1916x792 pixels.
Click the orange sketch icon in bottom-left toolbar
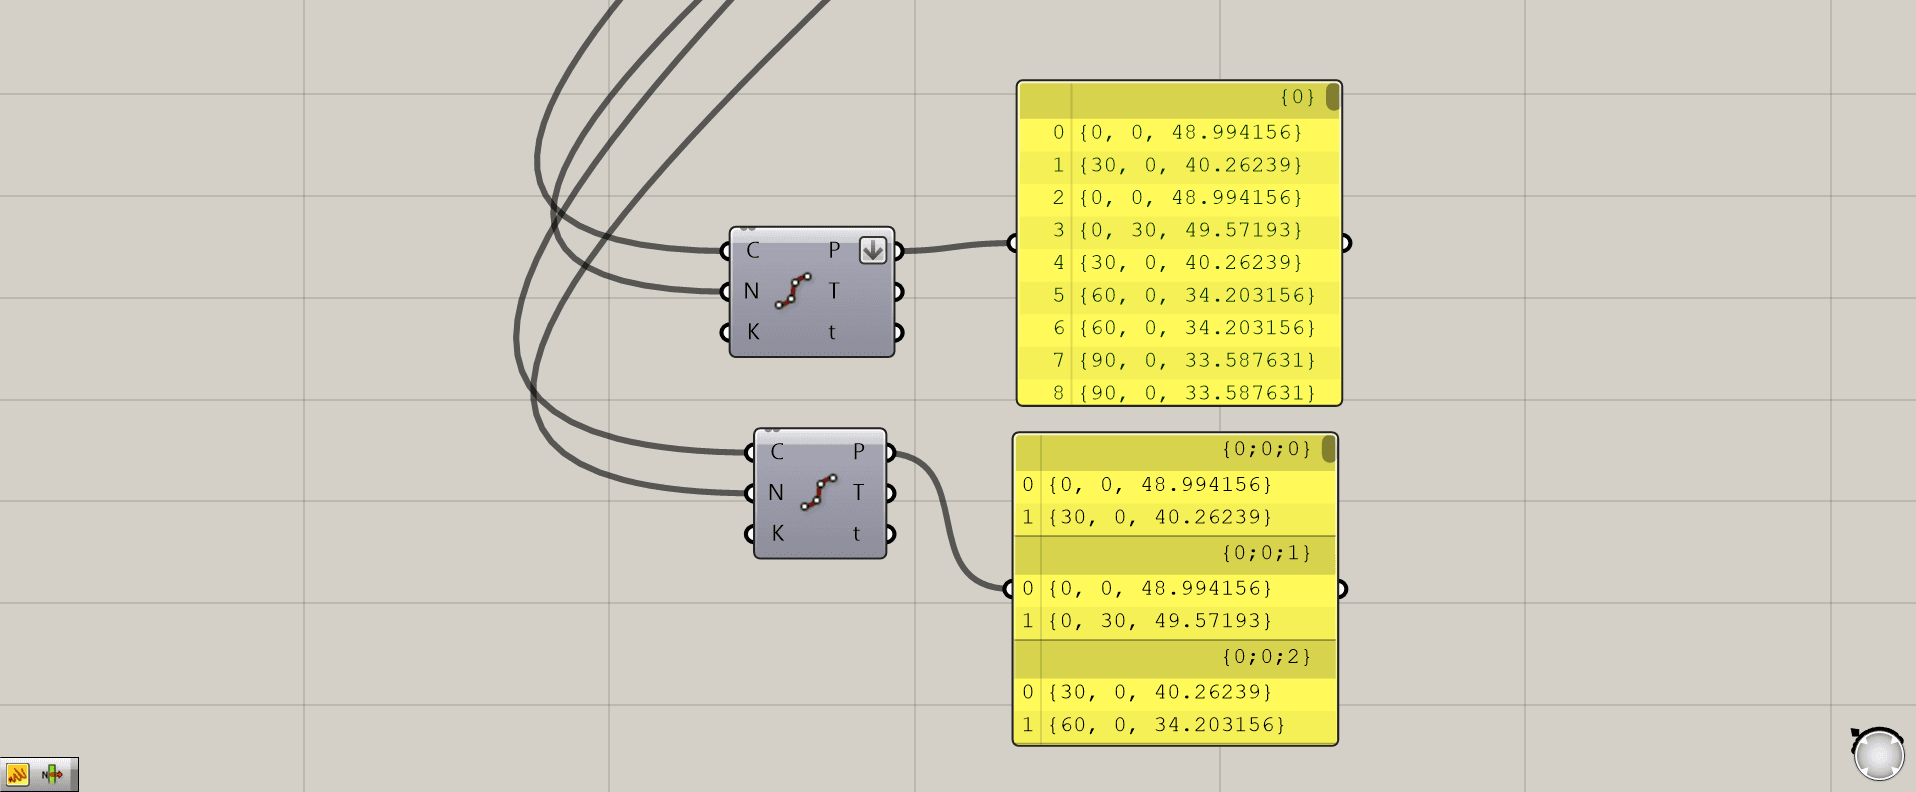point(18,774)
